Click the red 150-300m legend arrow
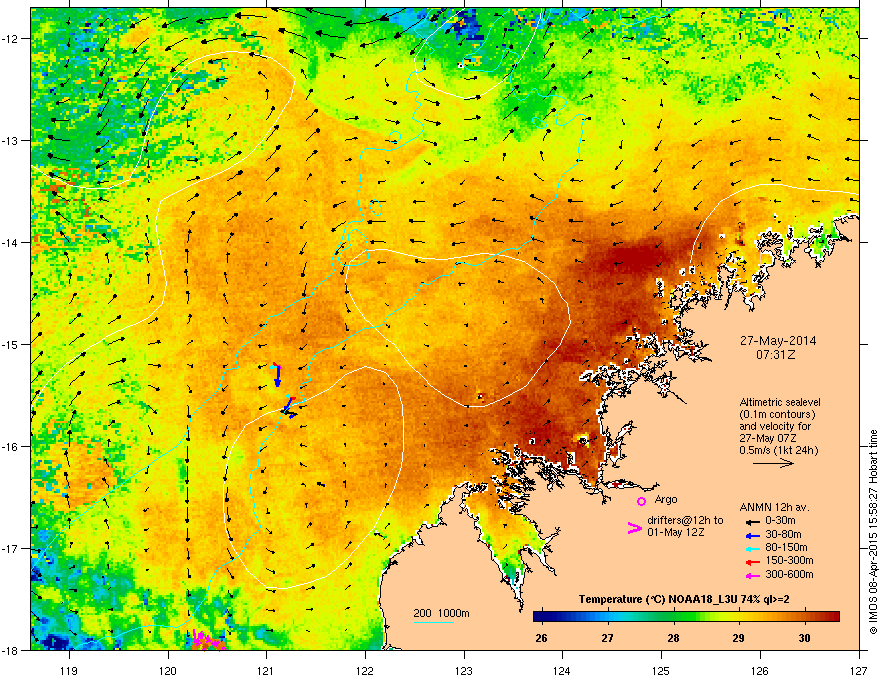Viewport: 880px width, 680px height. 753,562
